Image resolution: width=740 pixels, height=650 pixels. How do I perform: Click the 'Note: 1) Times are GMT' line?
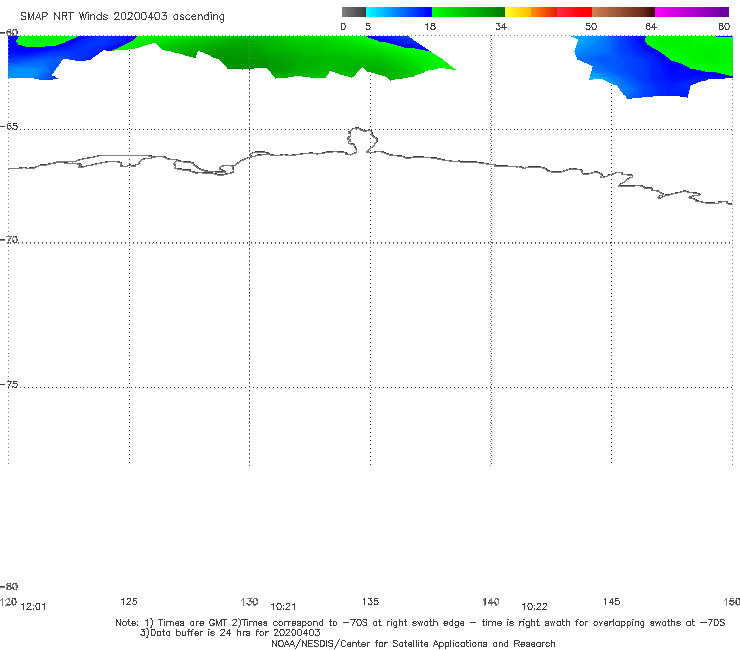point(420,623)
